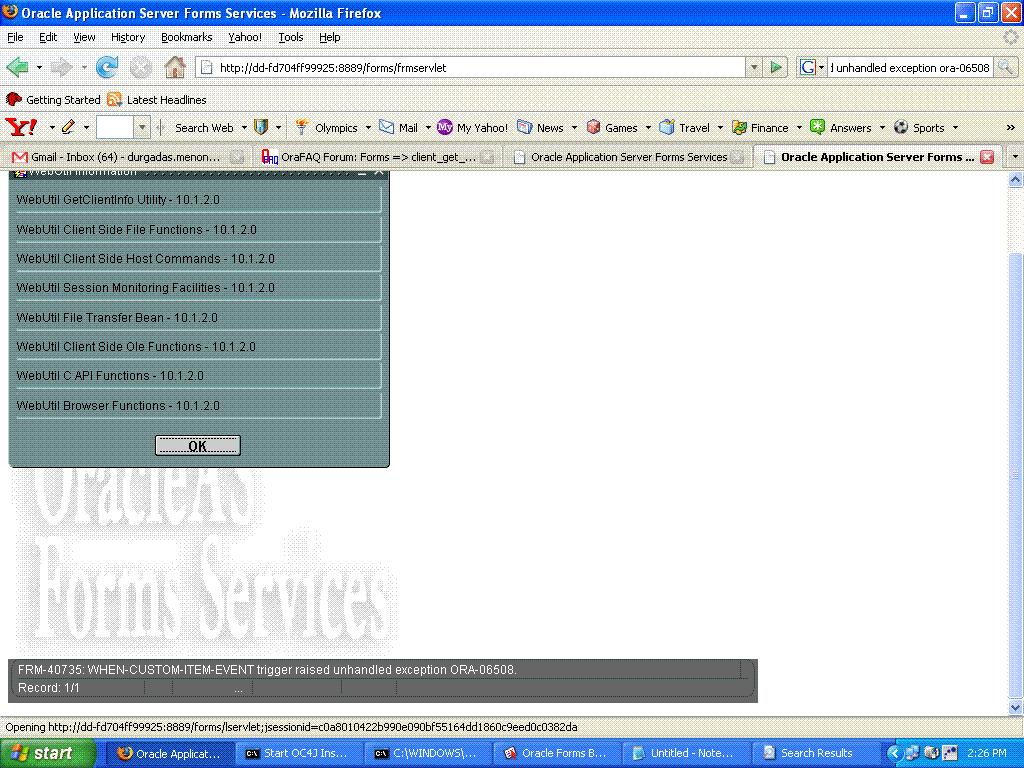The height and width of the screenshot is (768, 1024).
Task: Reload the page with the refresh icon
Action: coord(106,68)
